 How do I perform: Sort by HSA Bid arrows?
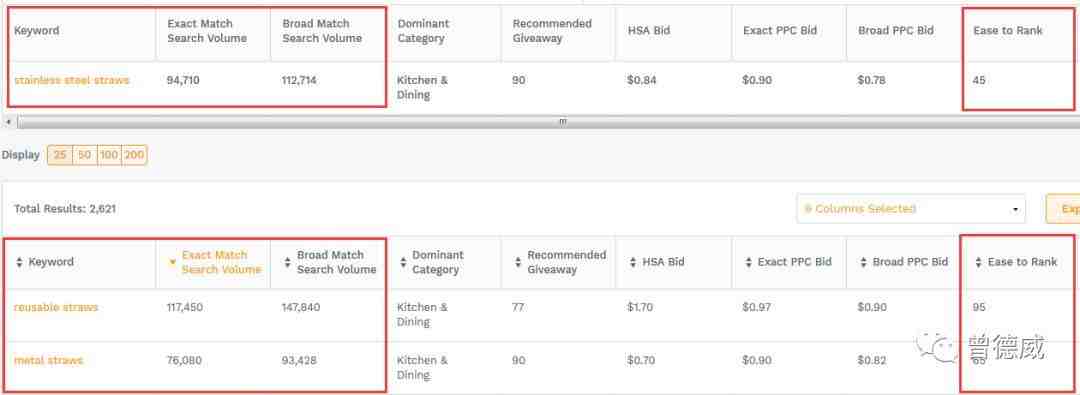pos(634,263)
